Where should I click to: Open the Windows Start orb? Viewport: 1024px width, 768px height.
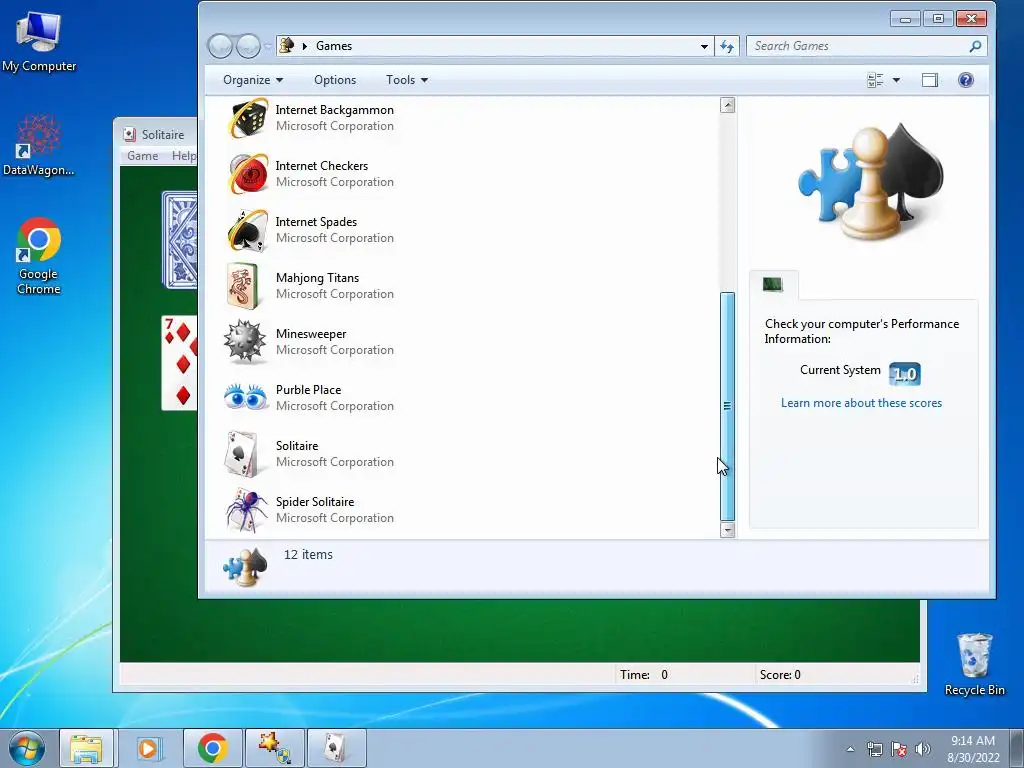(x=27, y=748)
